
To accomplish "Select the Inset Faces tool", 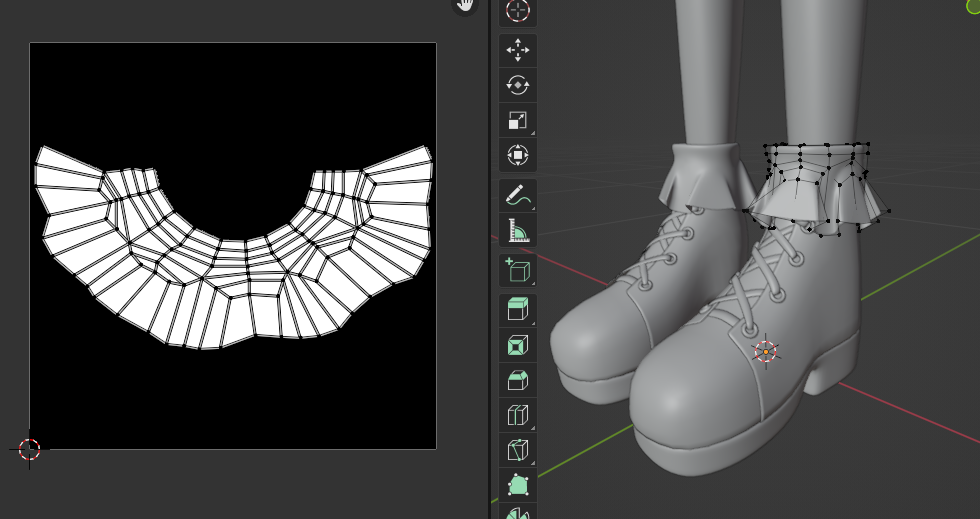I will pos(517,345).
